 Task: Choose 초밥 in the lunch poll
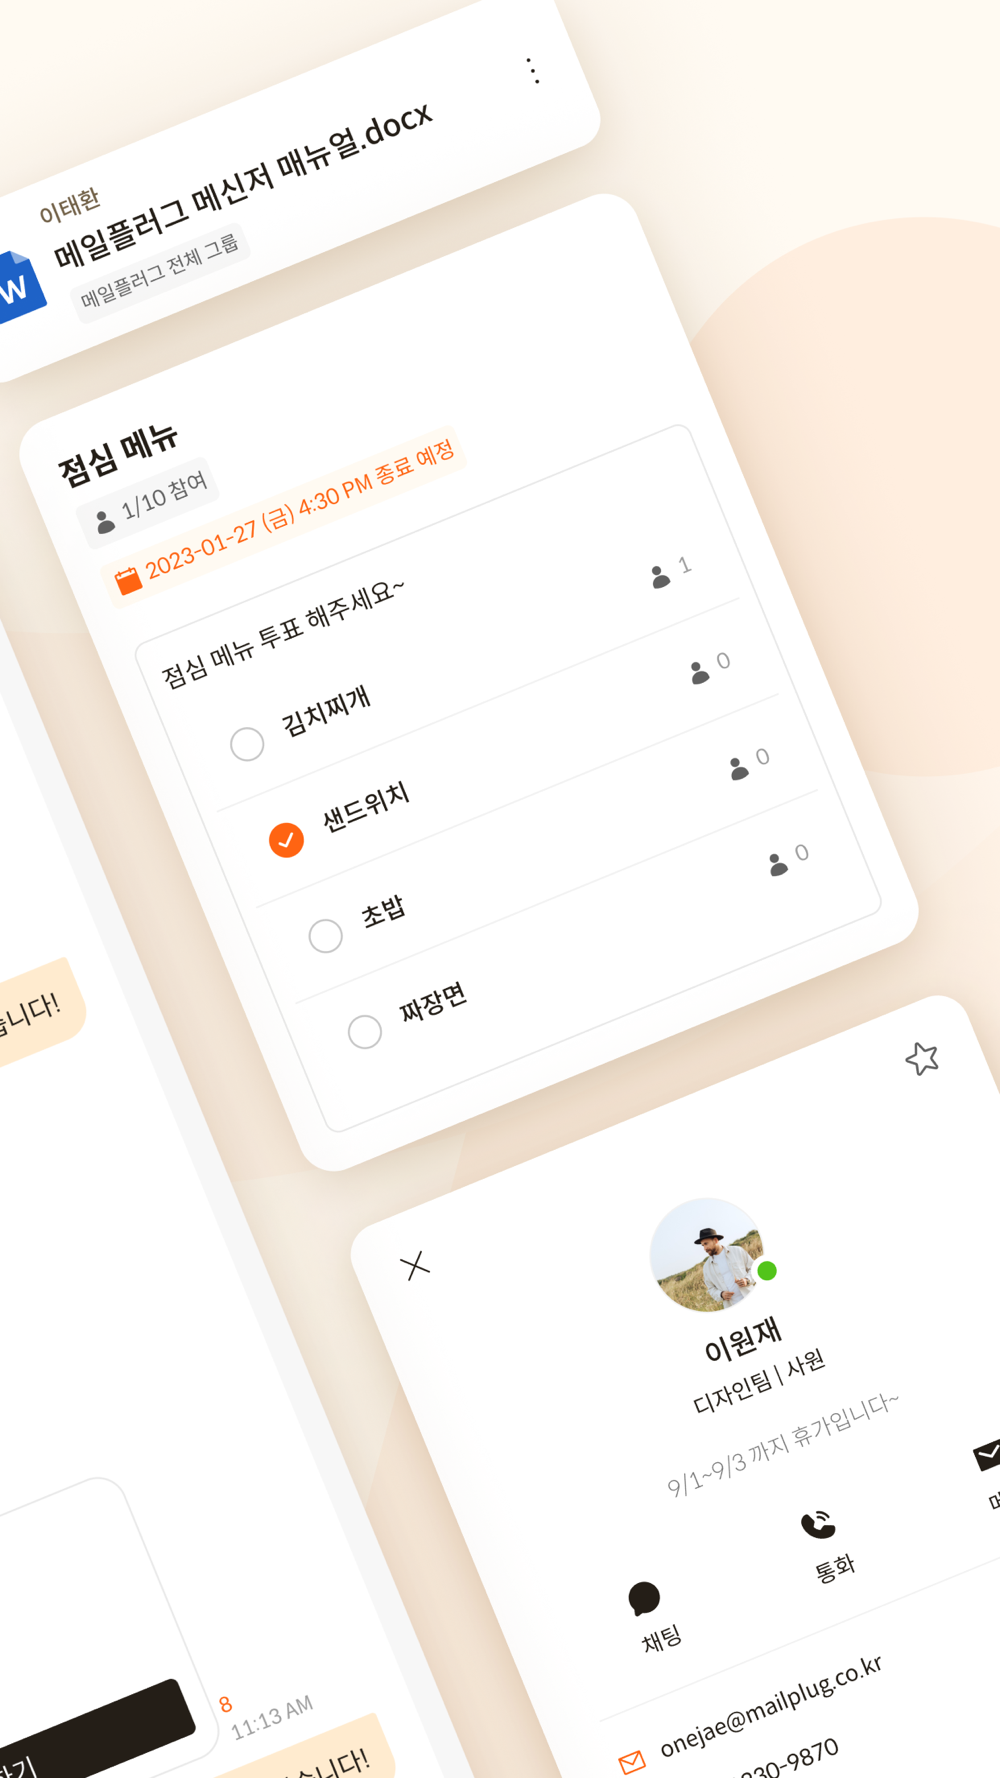325,936
